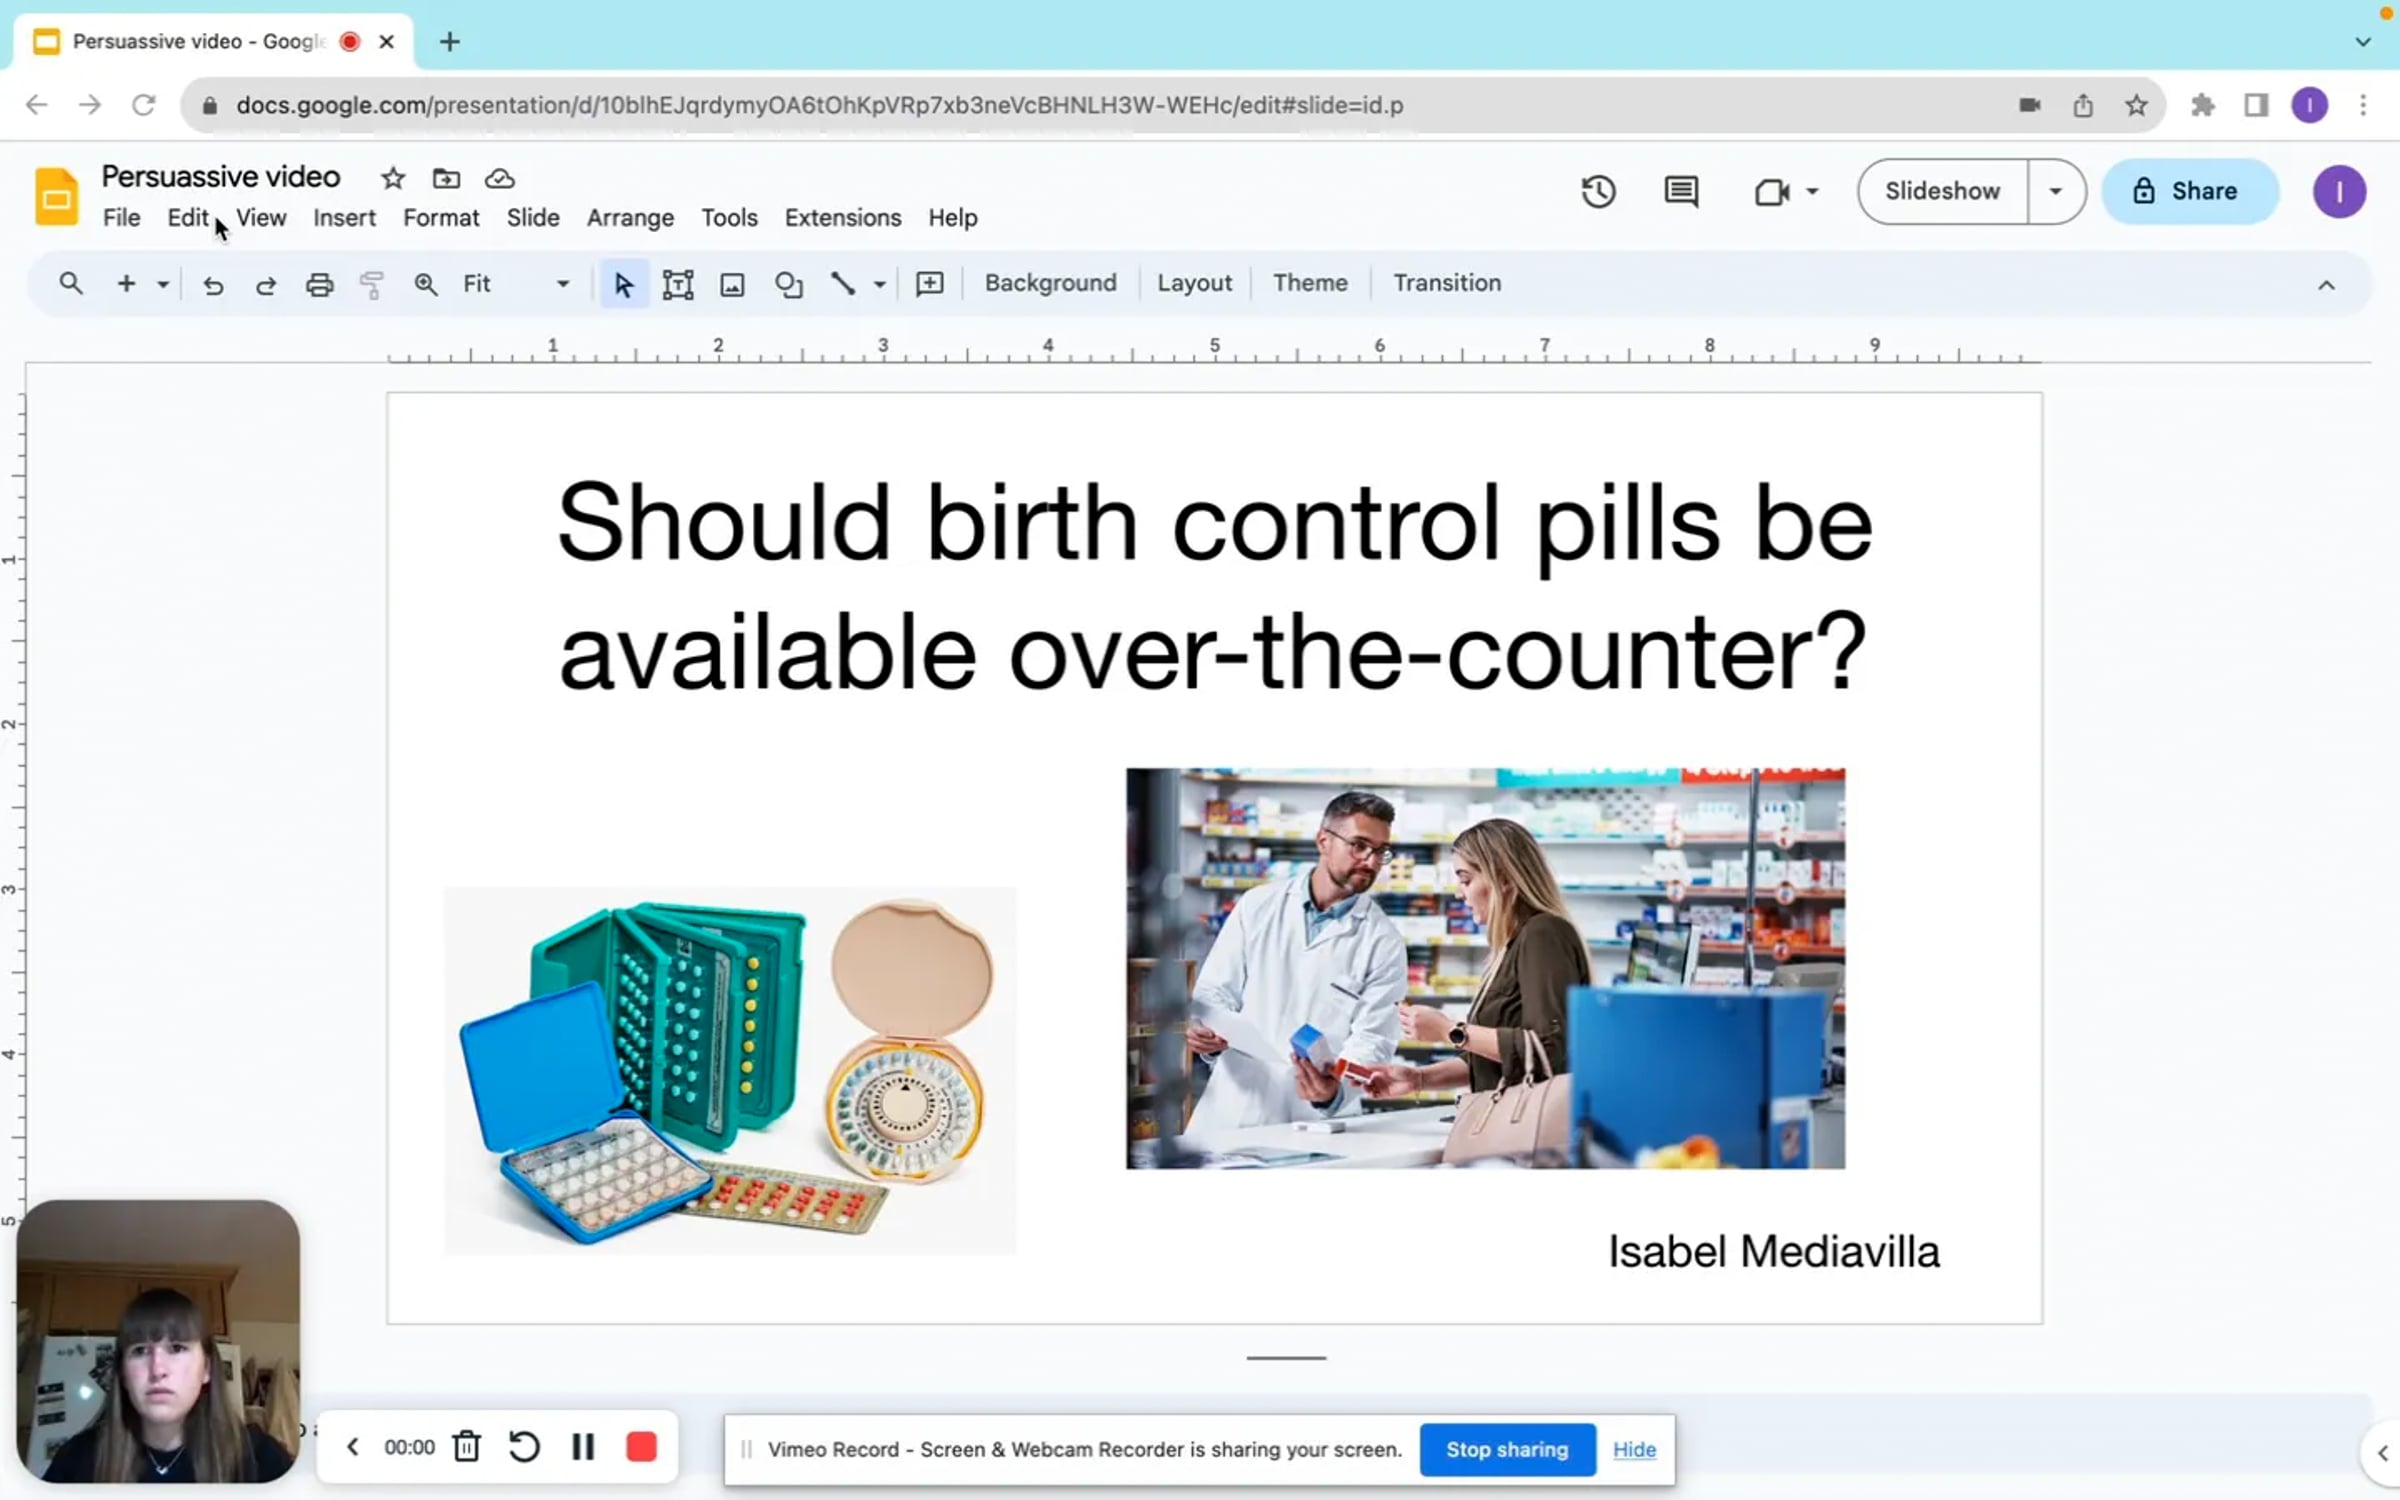The image size is (2400, 1500).
Task: Click the Print icon
Action: point(319,285)
